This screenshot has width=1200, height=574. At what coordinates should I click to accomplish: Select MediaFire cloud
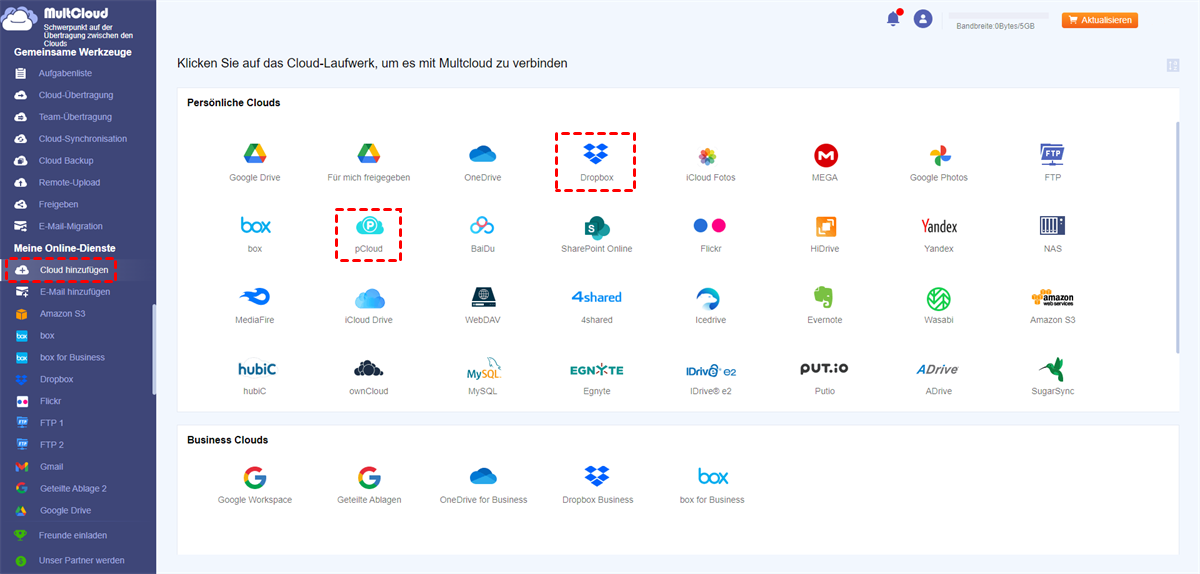(255, 306)
